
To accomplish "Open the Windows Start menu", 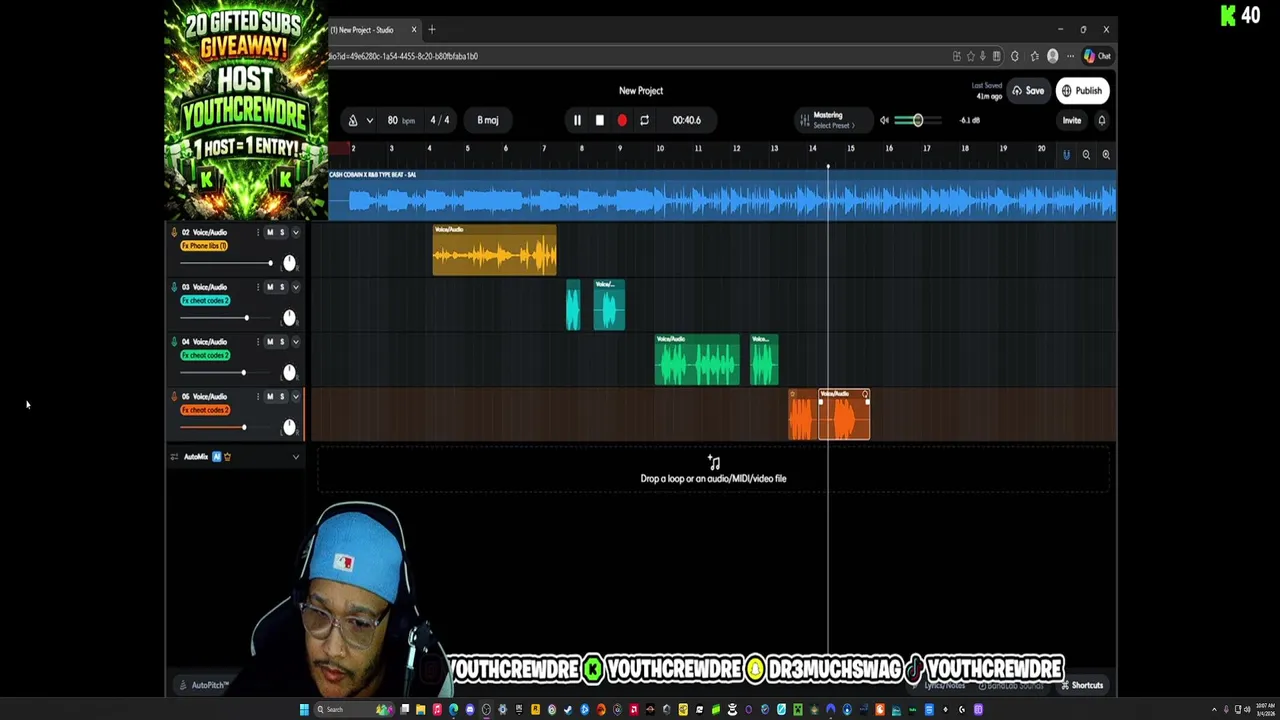I will point(304,710).
